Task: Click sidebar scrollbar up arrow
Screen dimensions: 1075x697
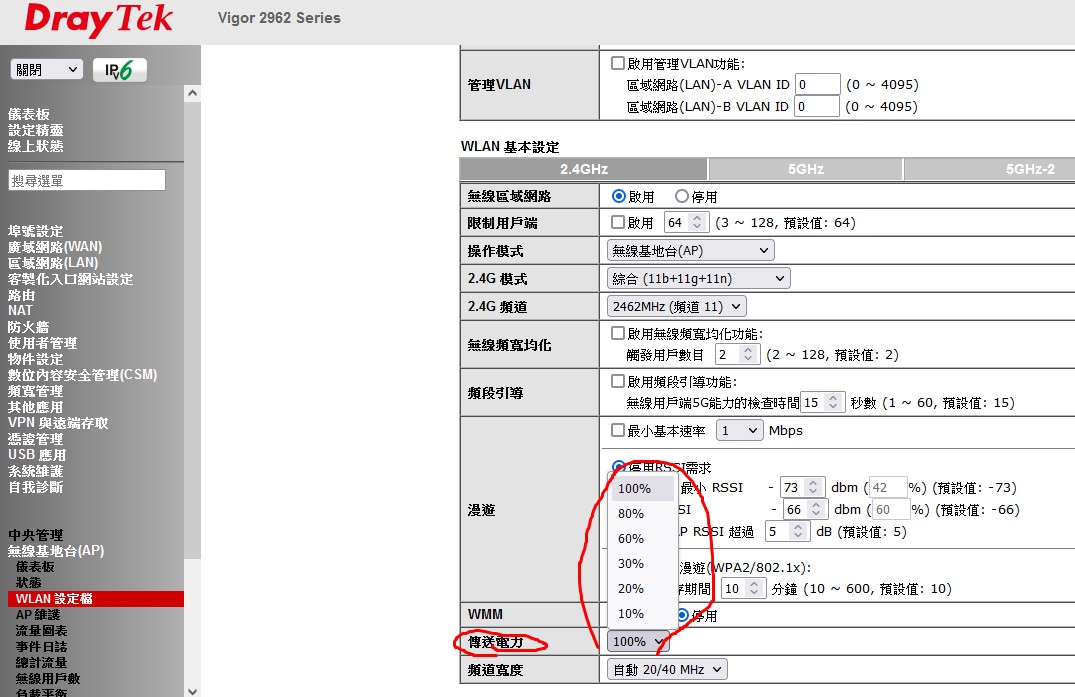Action: (x=192, y=94)
